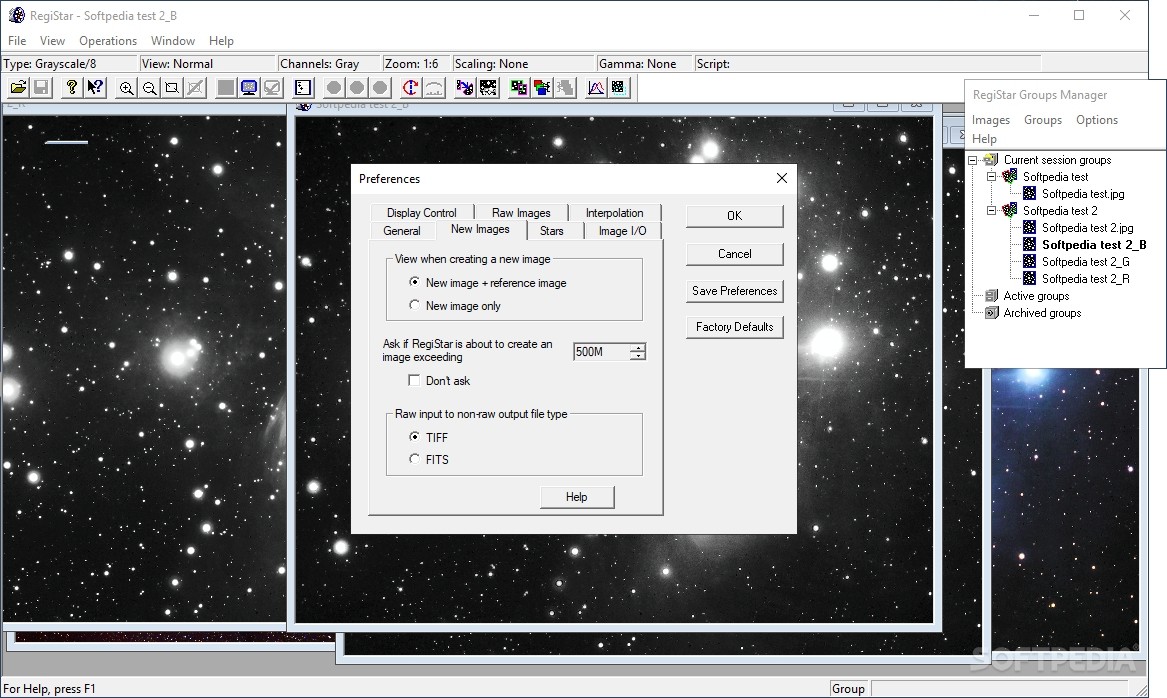Click the Zoom In magnifier icon
The width and height of the screenshot is (1167, 698).
(127, 88)
